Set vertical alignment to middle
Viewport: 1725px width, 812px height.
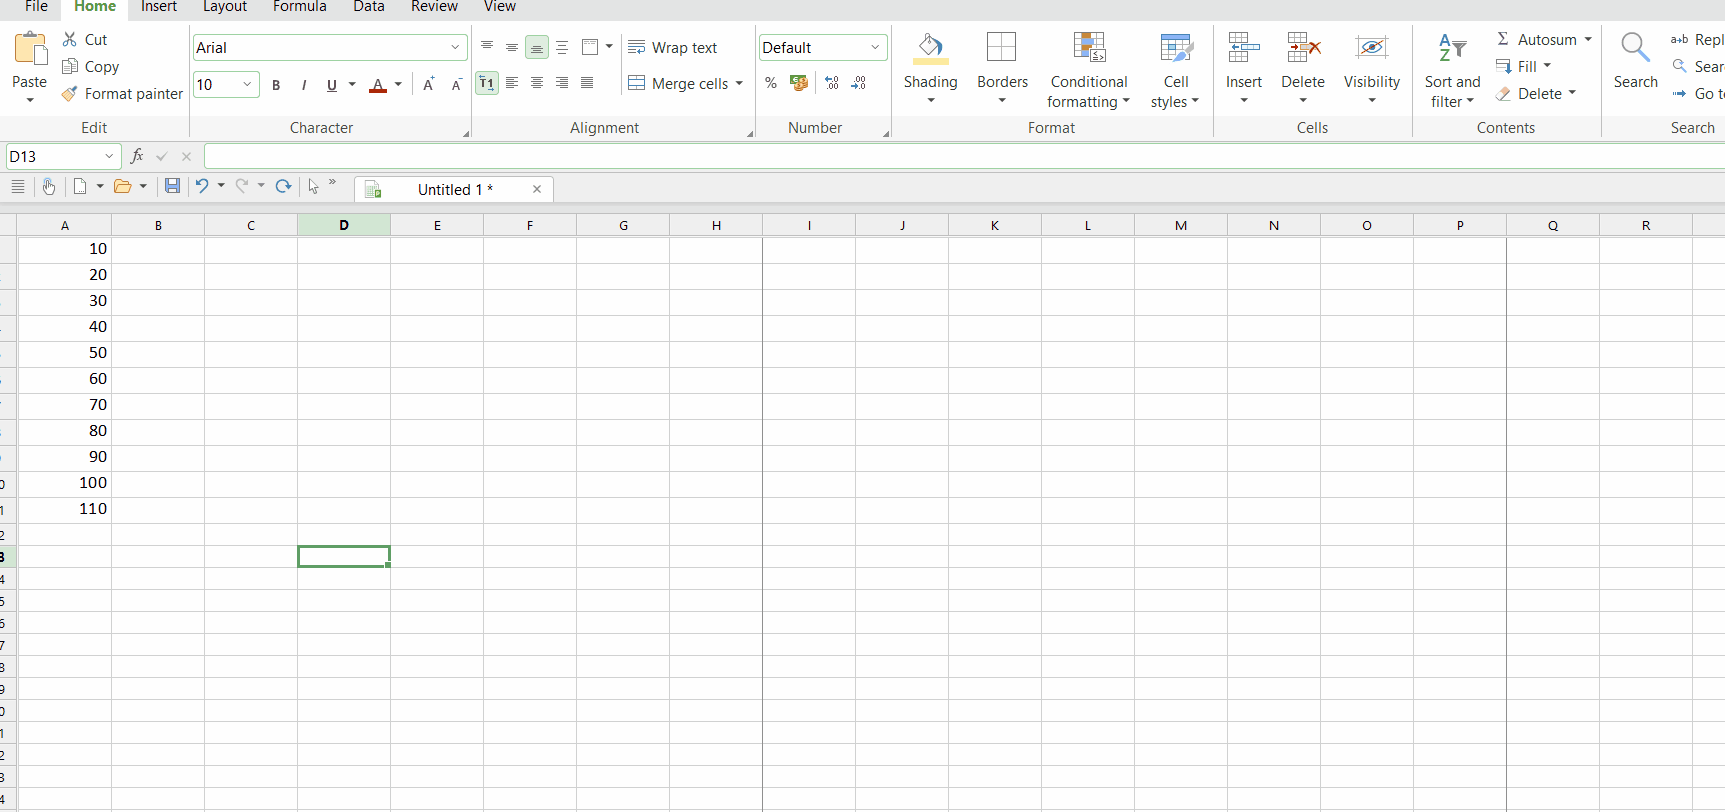[511, 47]
